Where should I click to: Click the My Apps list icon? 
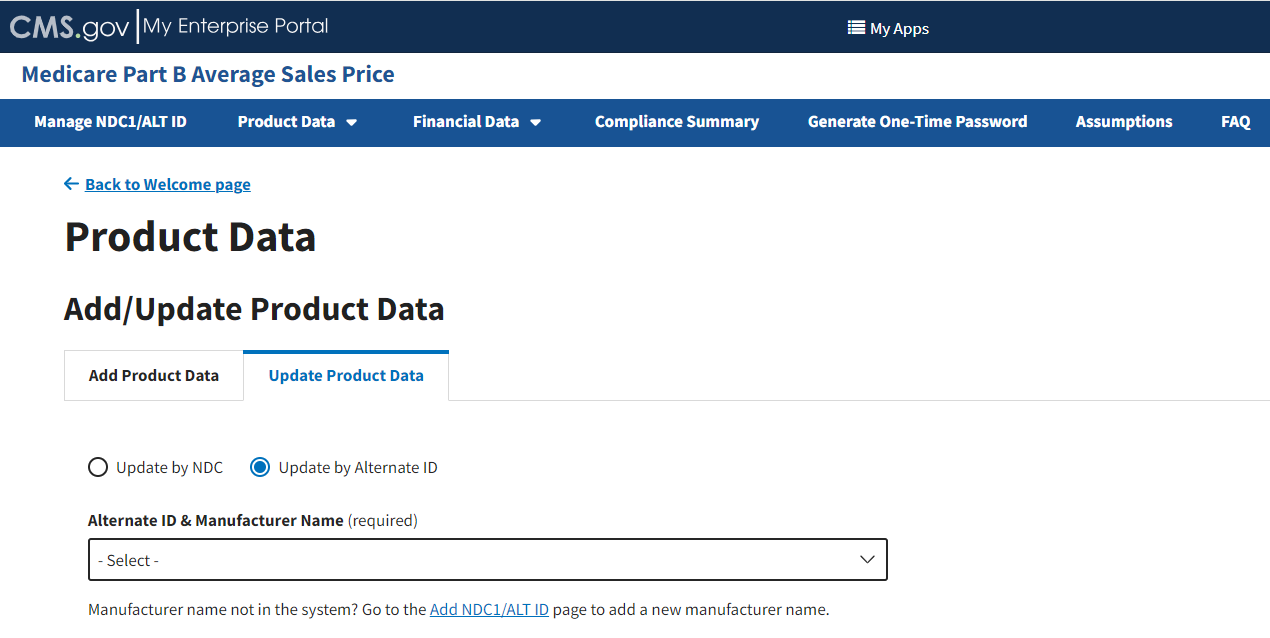pos(856,28)
